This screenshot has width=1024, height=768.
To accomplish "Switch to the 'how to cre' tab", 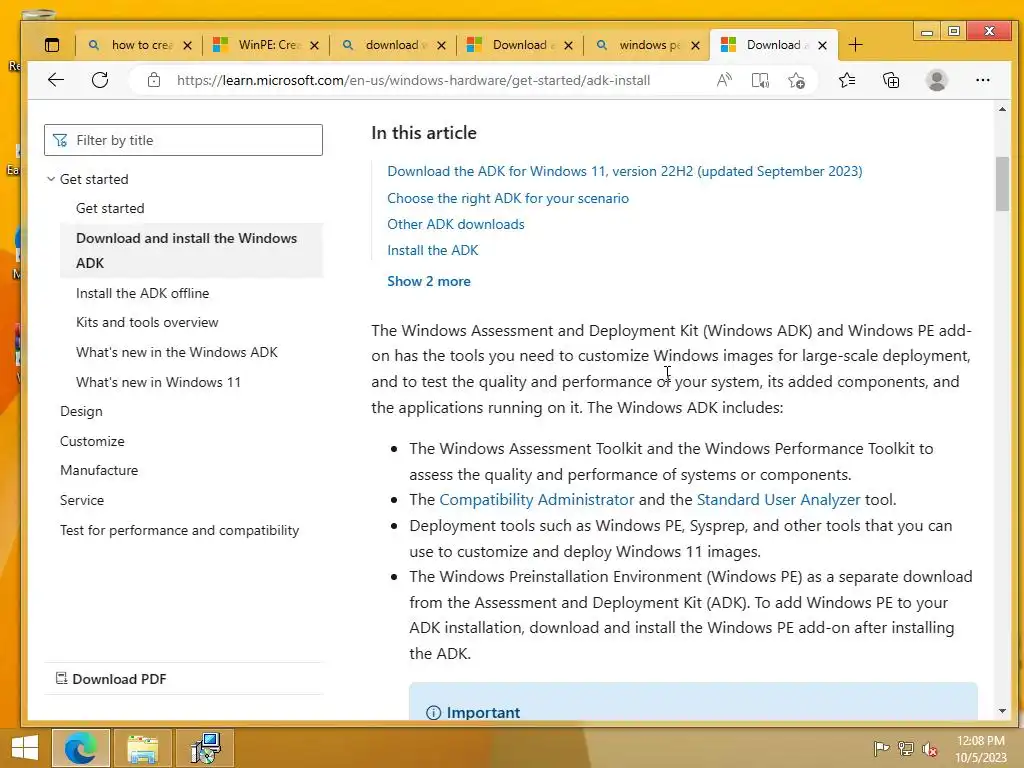I will tap(140, 45).
